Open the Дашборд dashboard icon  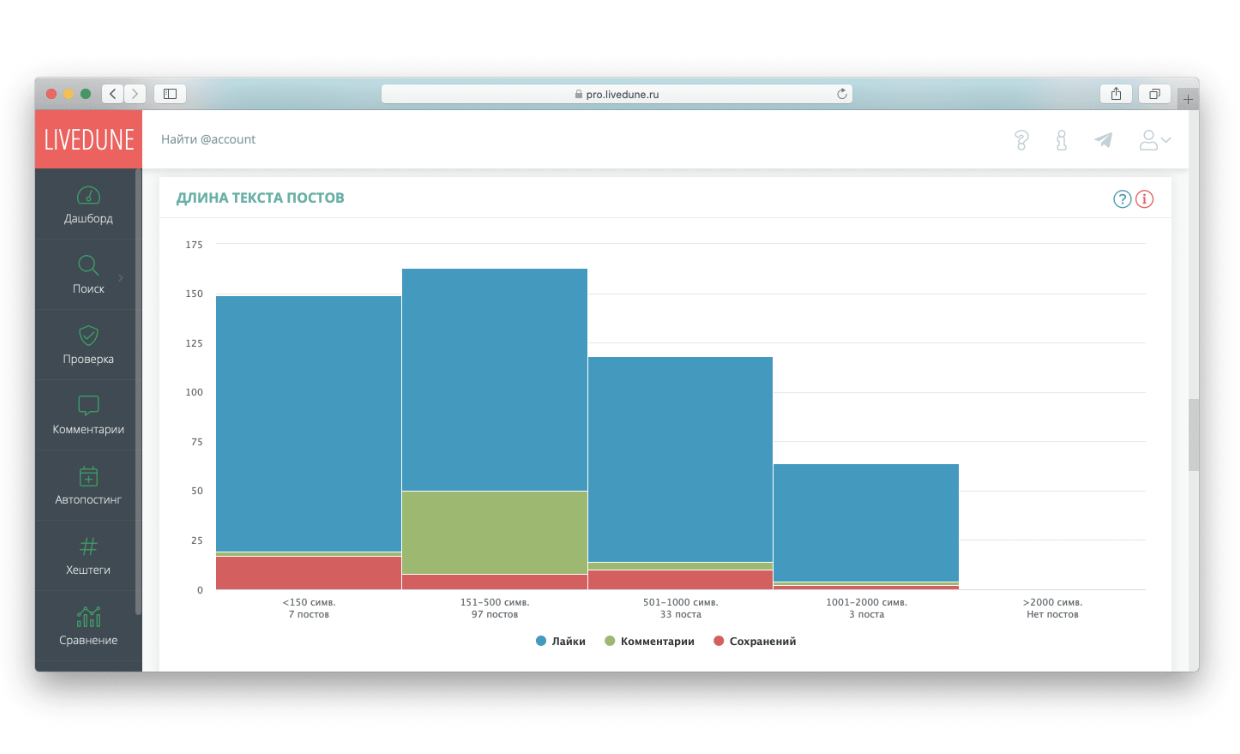[x=88, y=195]
